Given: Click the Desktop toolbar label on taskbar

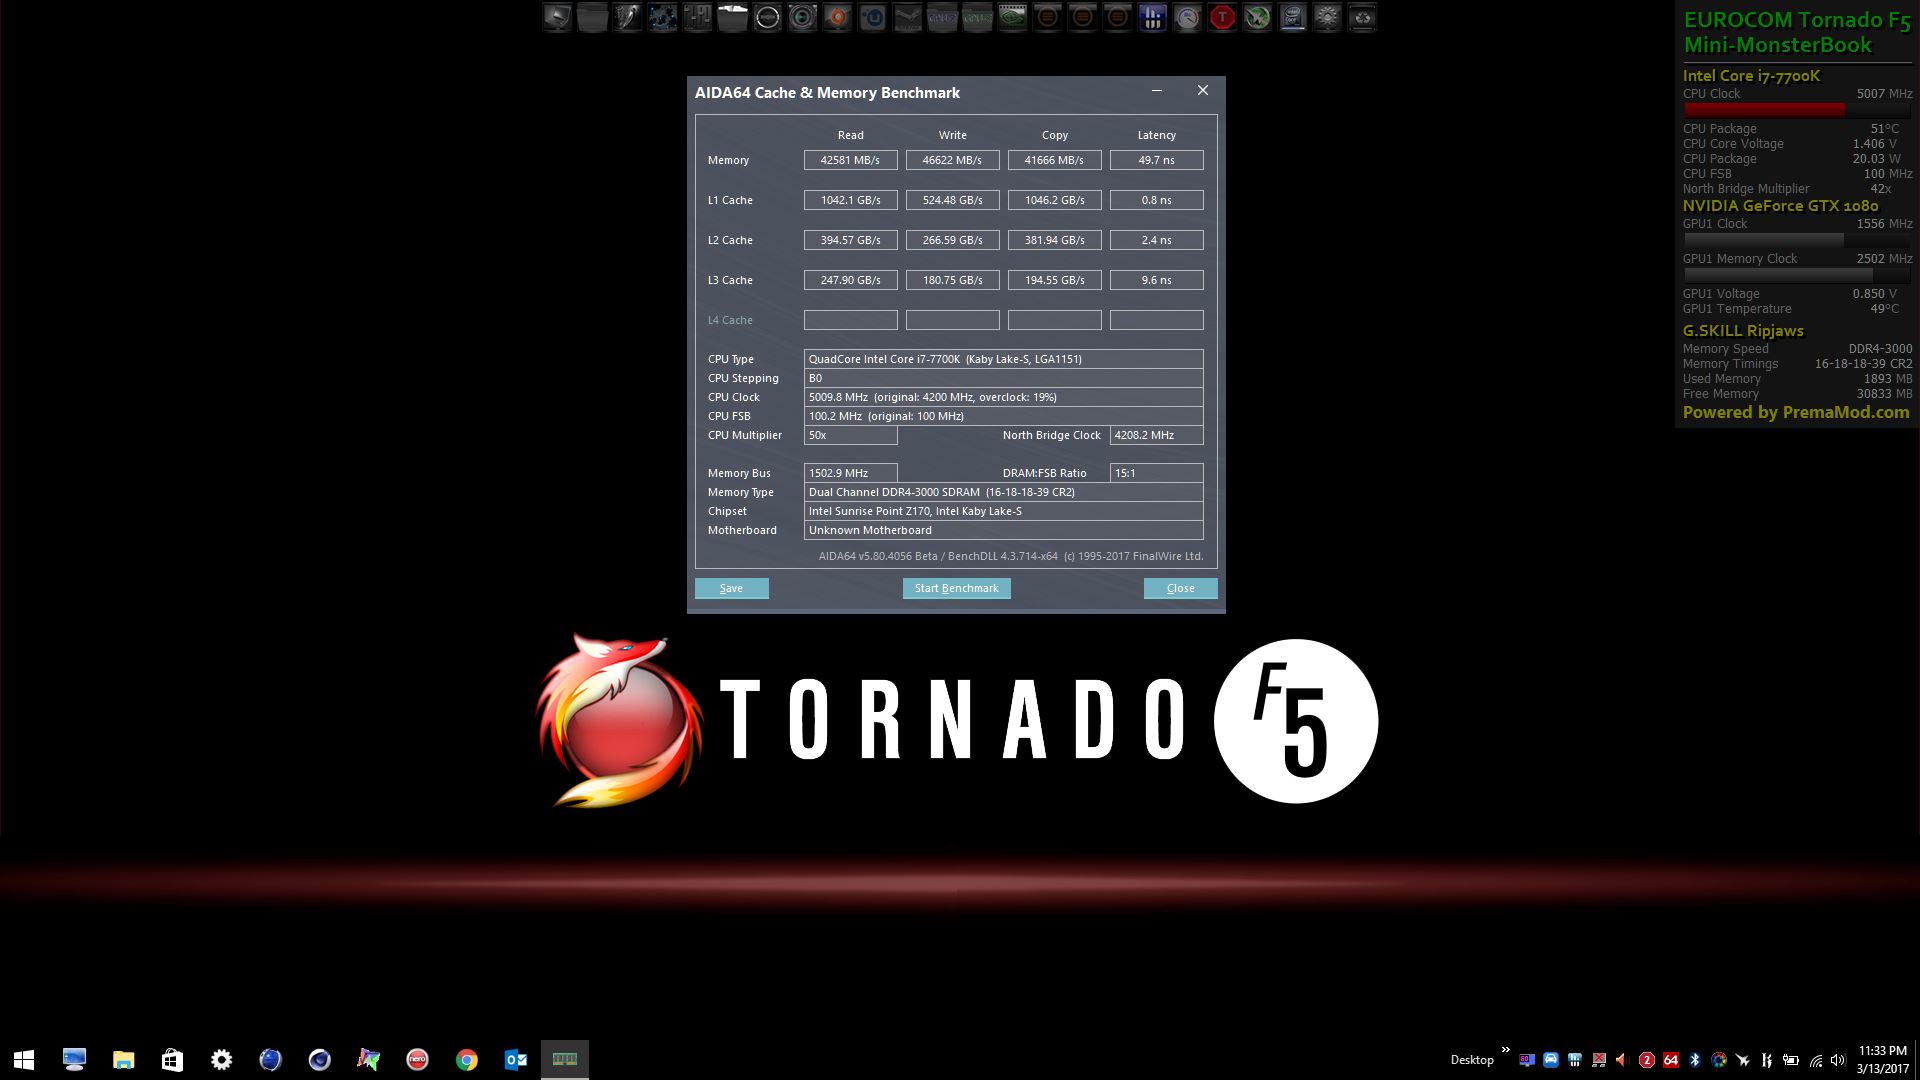Looking at the screenshot, I should [x=1472, y=1060].
